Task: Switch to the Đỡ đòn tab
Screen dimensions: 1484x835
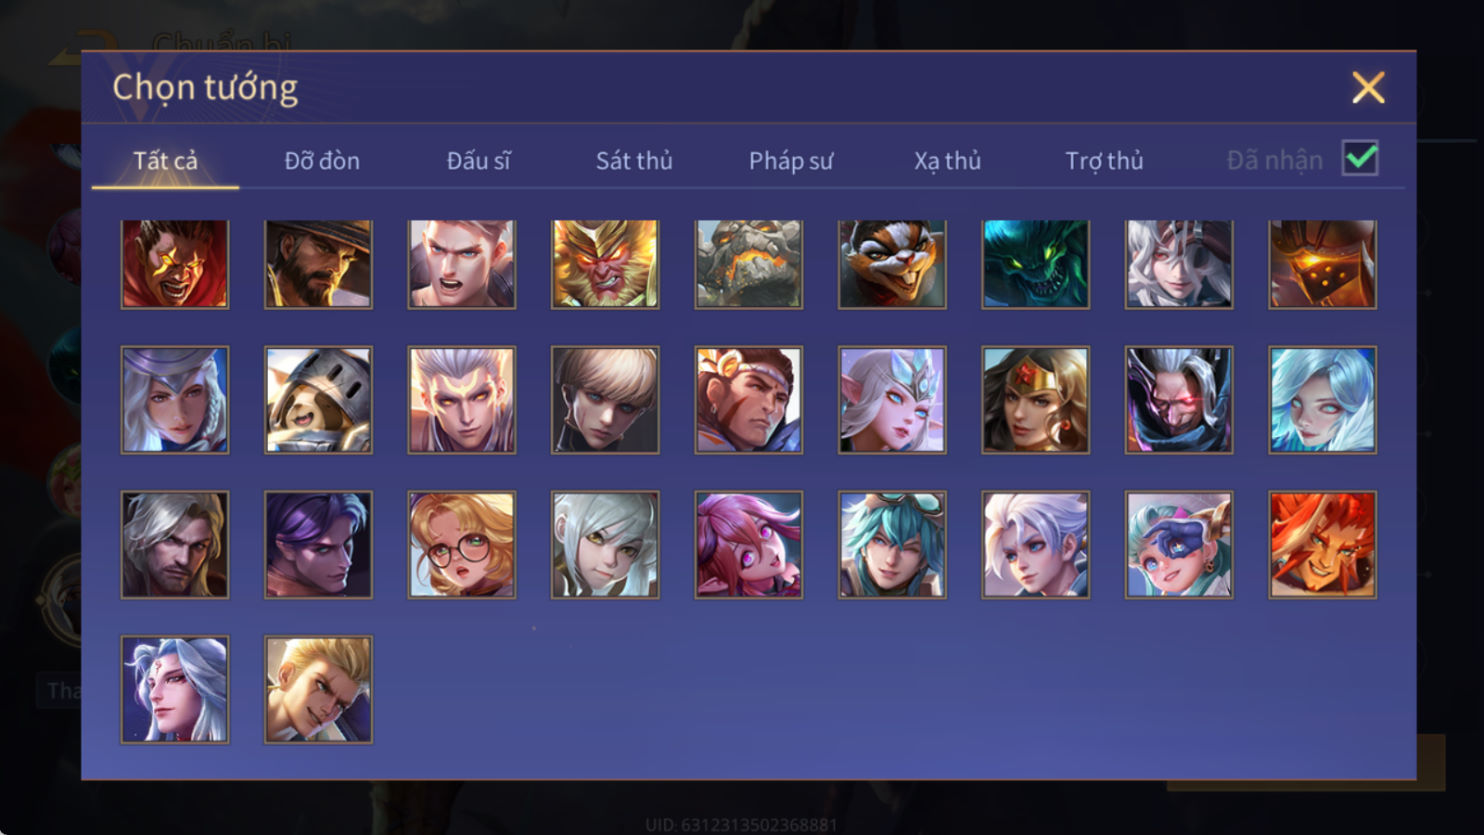Action: (x=322, y=160)
